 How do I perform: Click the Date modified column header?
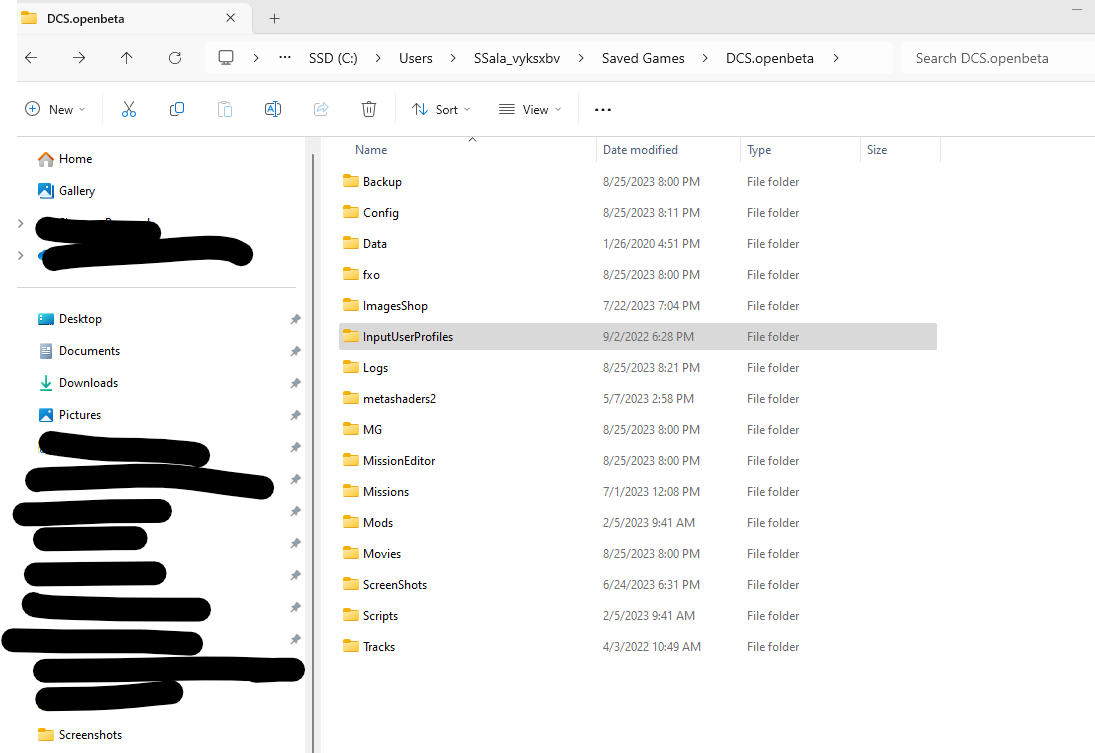pos(640,149)
